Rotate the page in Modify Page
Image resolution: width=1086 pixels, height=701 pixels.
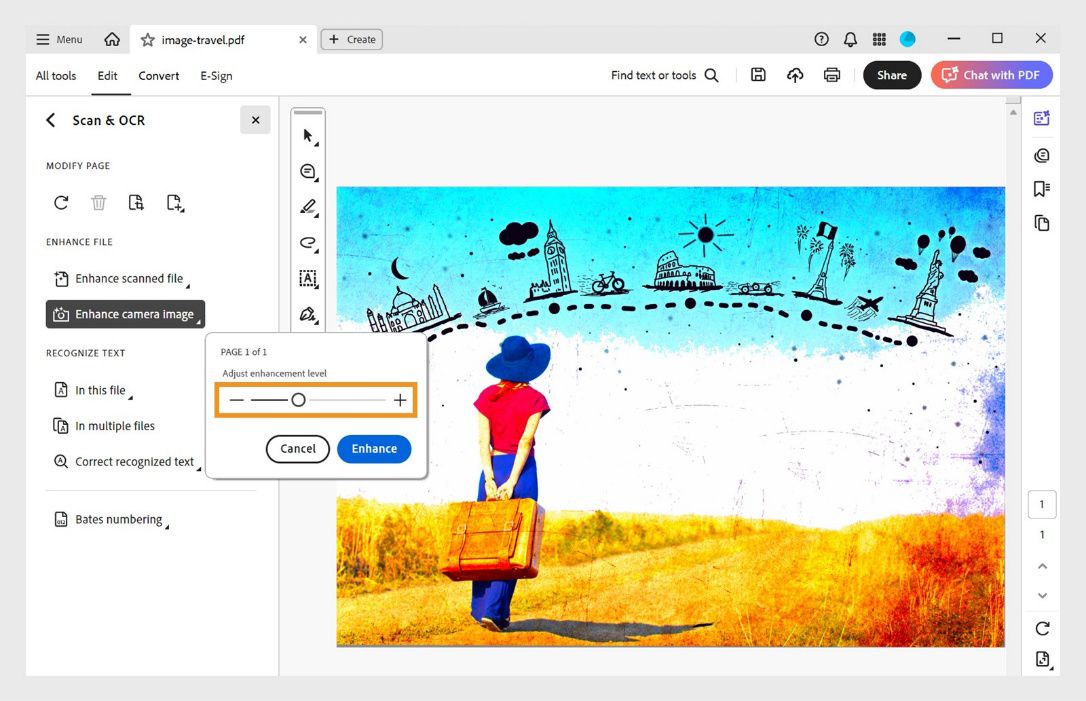click(61, 202)
